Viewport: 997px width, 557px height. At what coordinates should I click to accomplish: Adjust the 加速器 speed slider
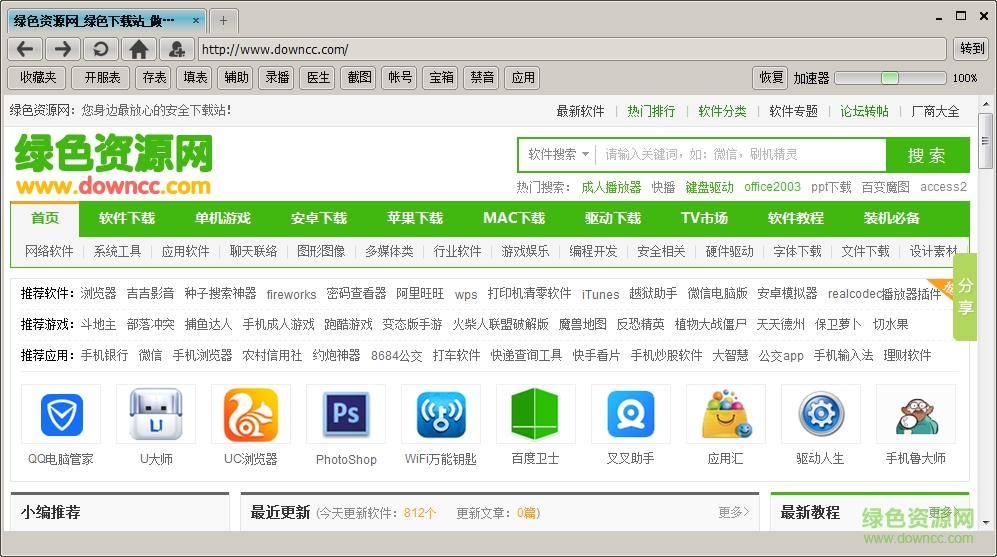[x=889, y=78]
